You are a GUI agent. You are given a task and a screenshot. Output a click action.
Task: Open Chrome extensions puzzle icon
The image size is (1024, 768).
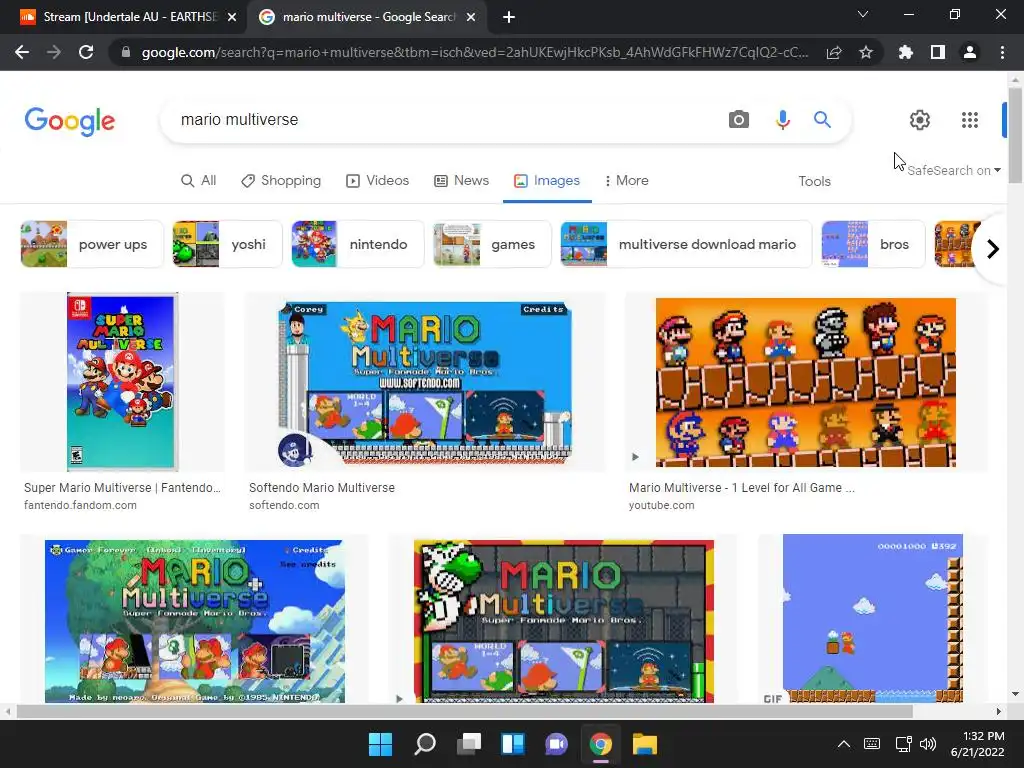[x=905, y=52]
